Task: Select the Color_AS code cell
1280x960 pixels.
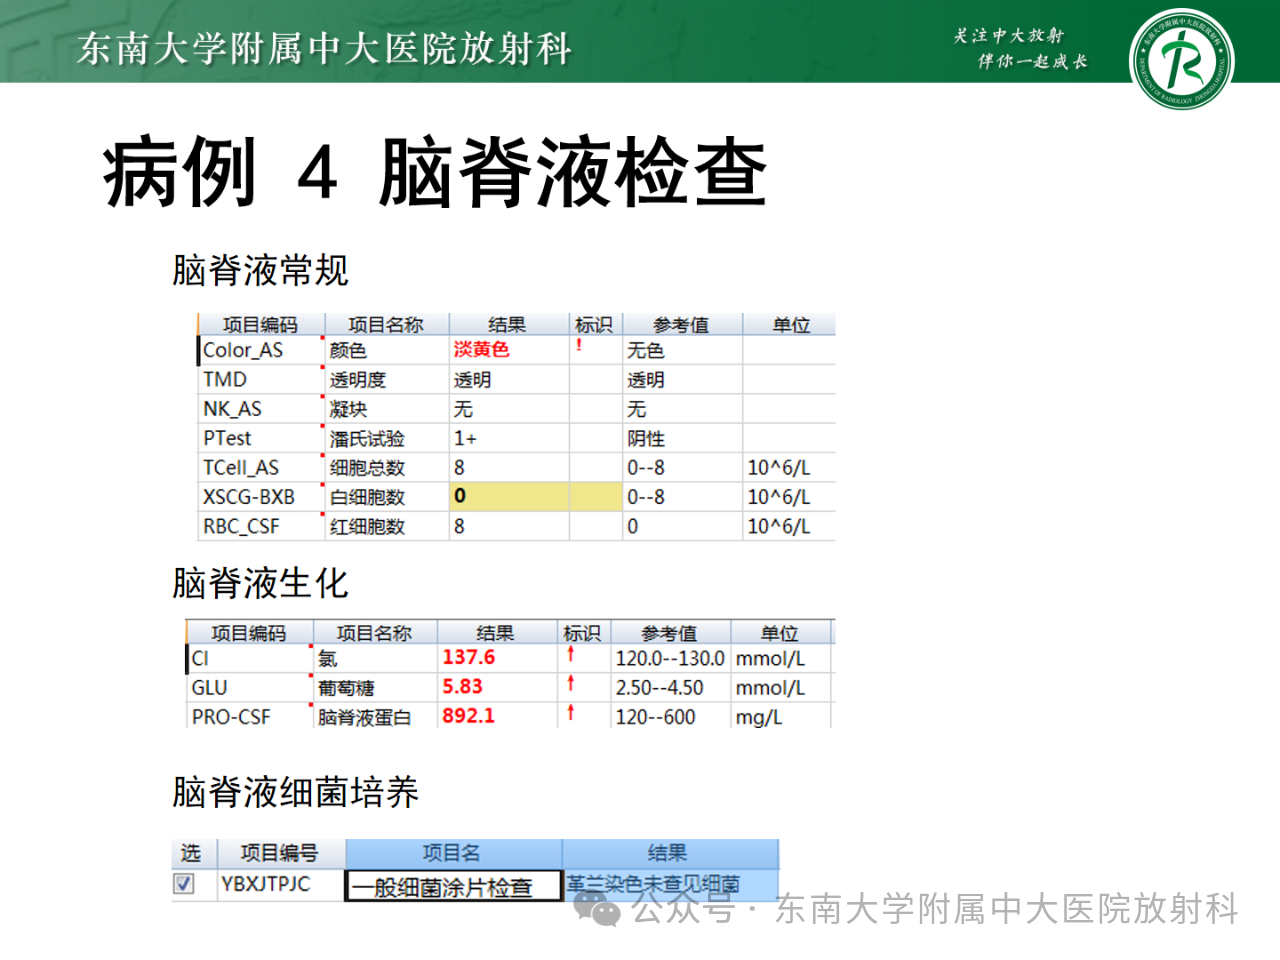Action: coord(261,350)
